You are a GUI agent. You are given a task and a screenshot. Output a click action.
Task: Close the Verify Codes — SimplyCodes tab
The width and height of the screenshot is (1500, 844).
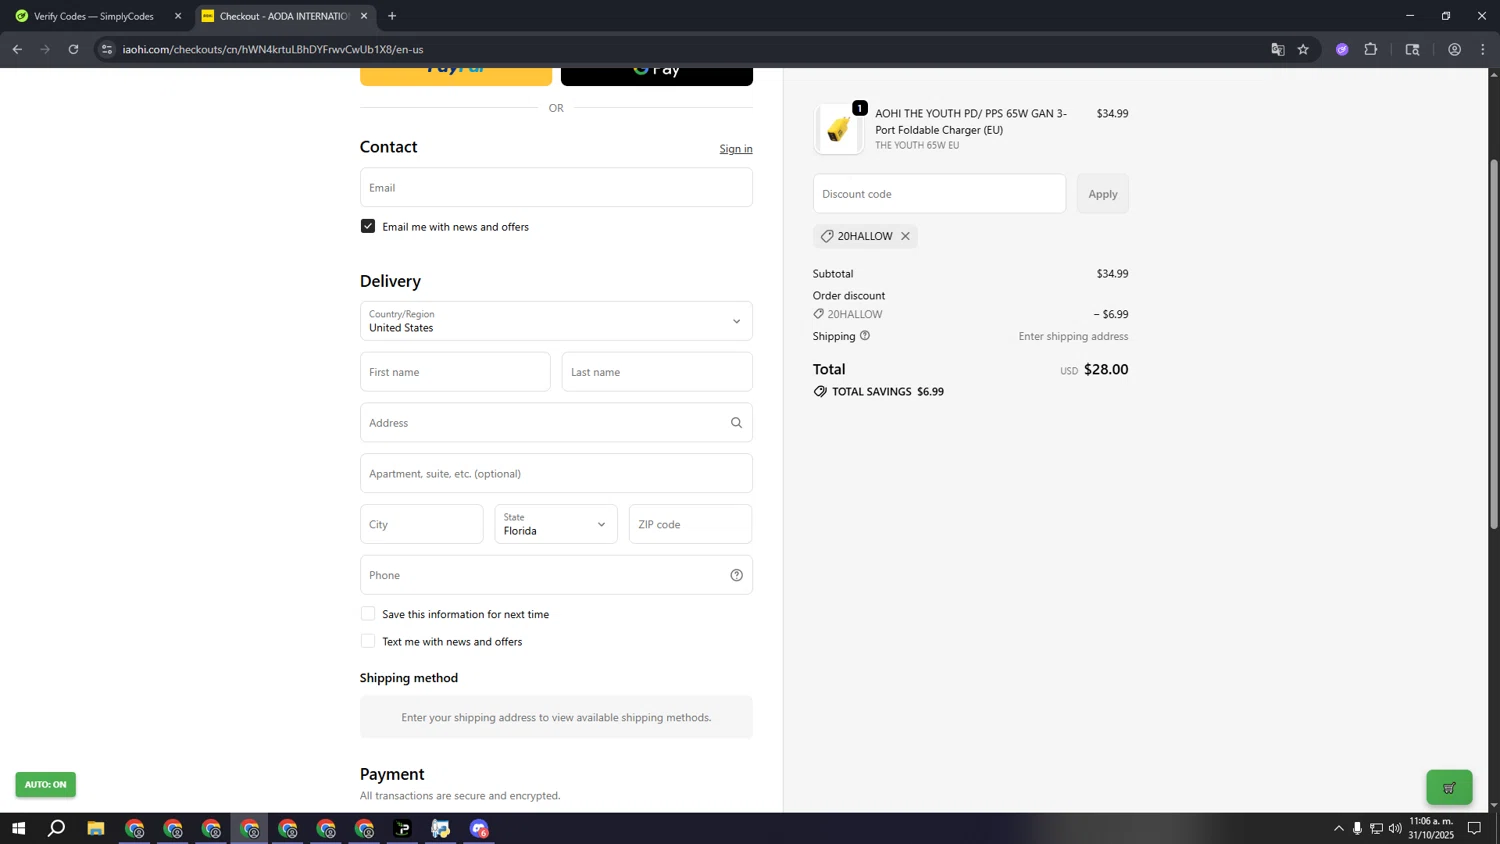pos(178,16)
